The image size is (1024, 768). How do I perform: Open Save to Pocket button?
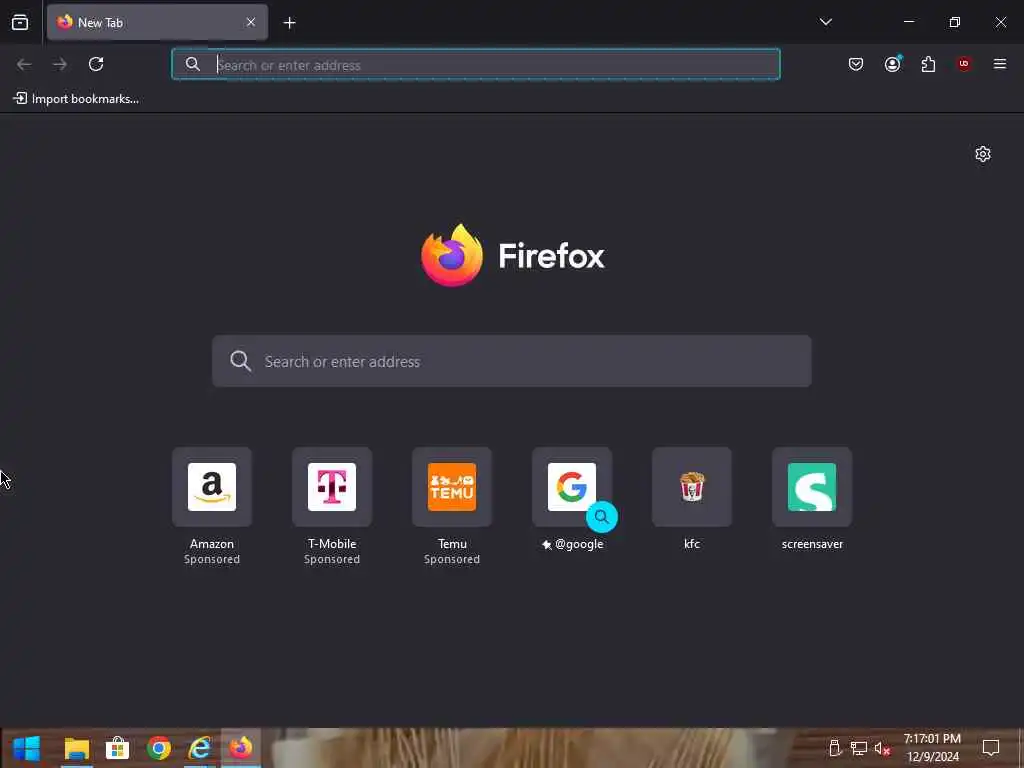pyautogui.click(x=856, y=64)
